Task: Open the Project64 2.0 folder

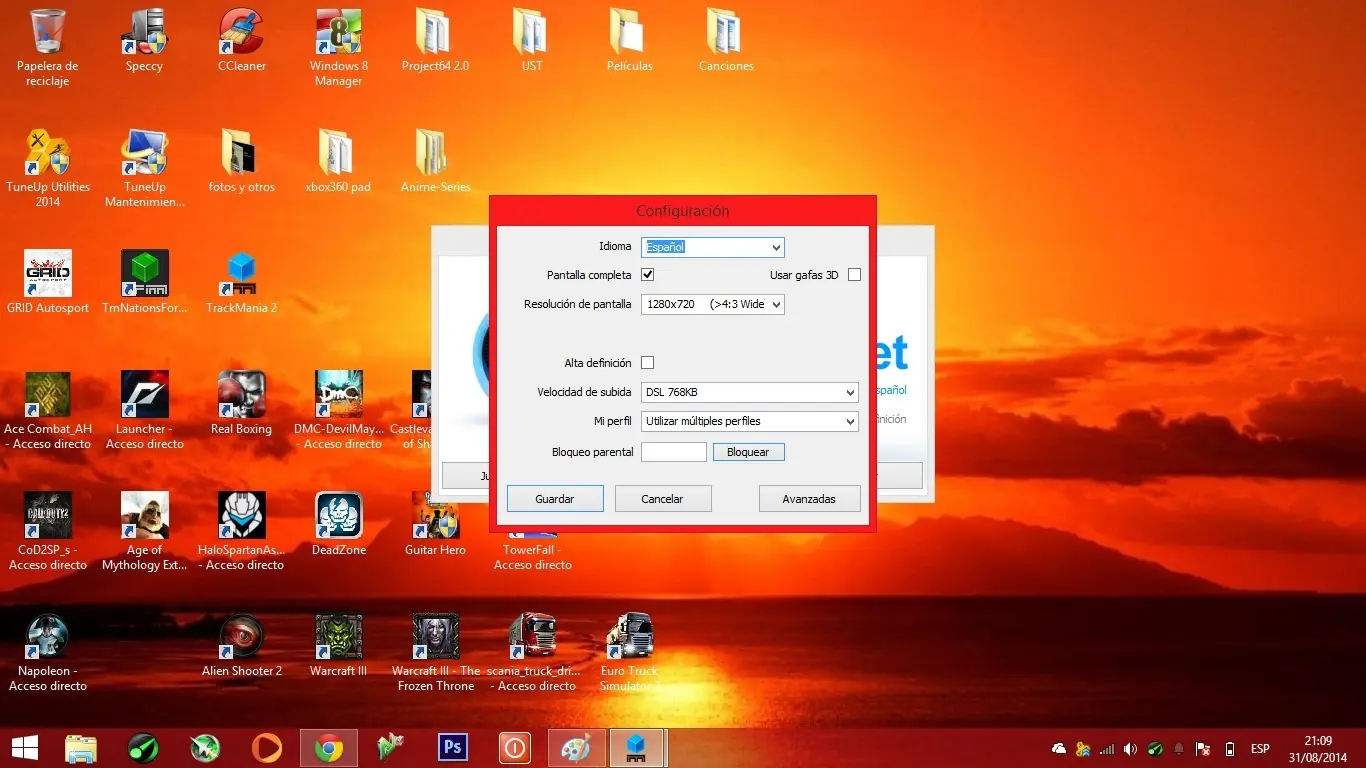Action: (435, 40)
